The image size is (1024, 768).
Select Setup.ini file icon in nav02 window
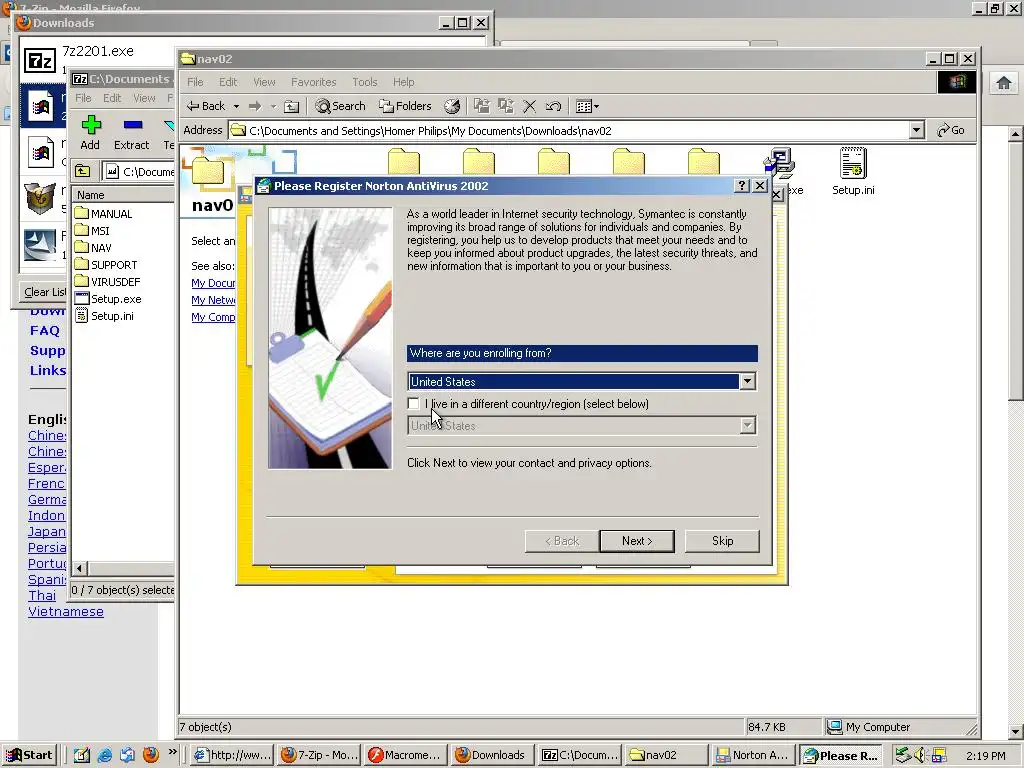[x=853, y=171]
